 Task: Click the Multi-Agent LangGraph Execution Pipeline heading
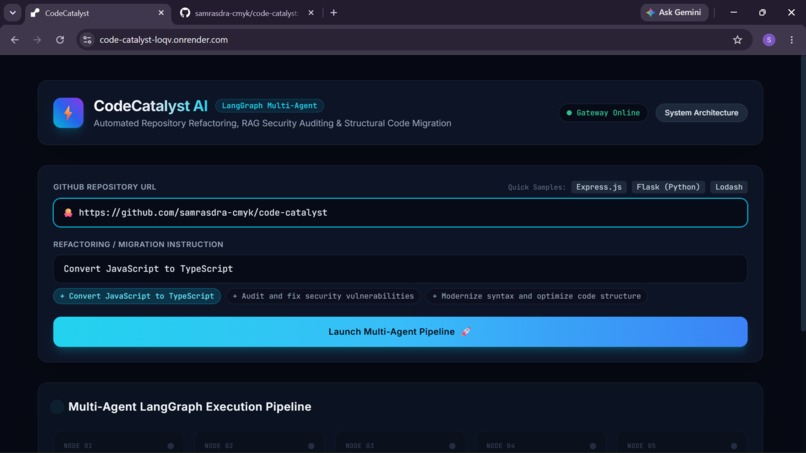pos(190,407)
